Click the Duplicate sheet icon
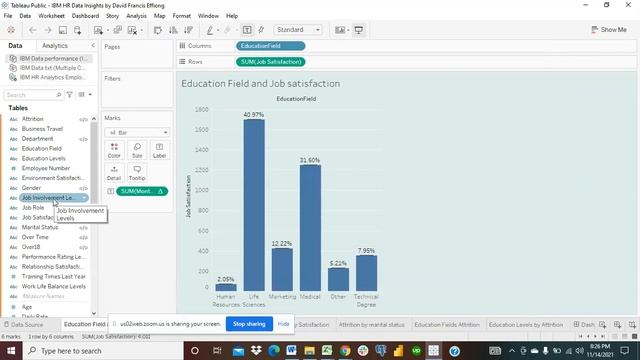 (x=118, y=30)
